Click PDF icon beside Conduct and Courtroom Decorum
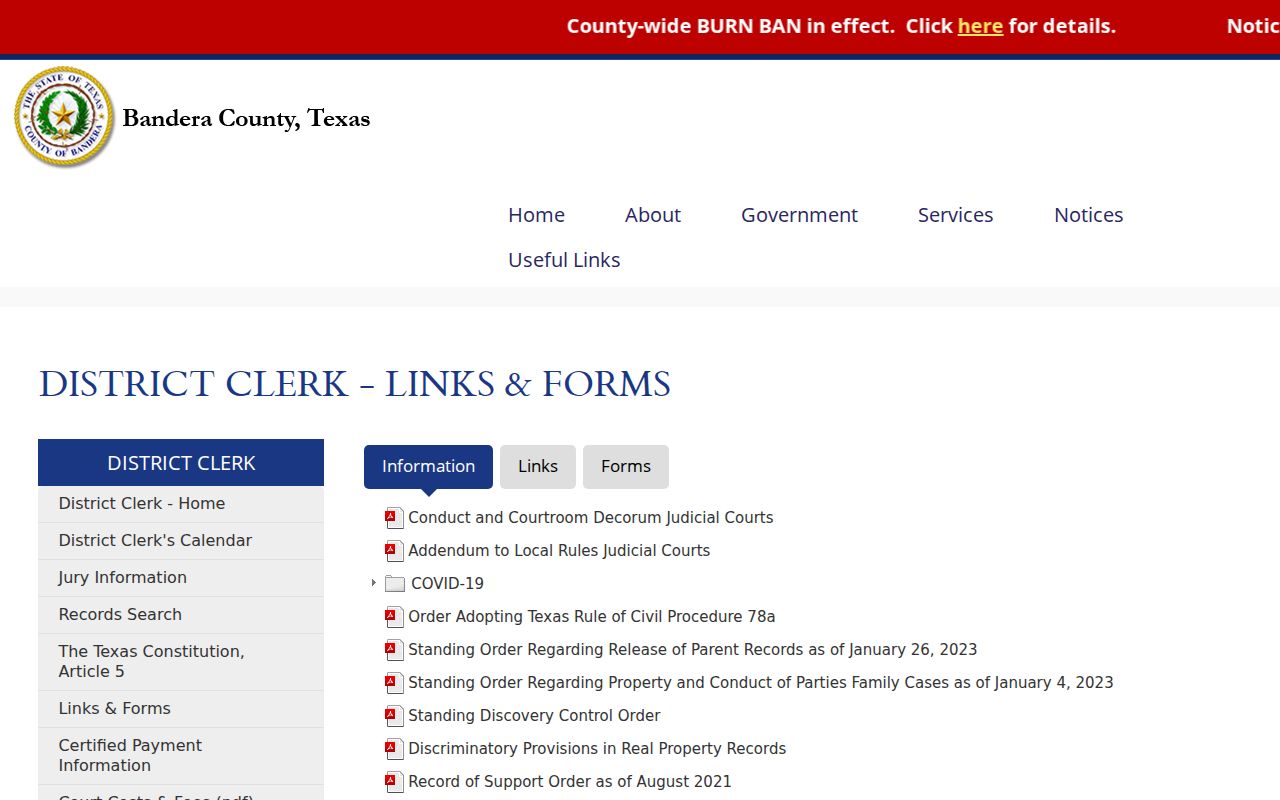Image resolution: width=1280 pixels, height=800 pixels. [395, 518]
